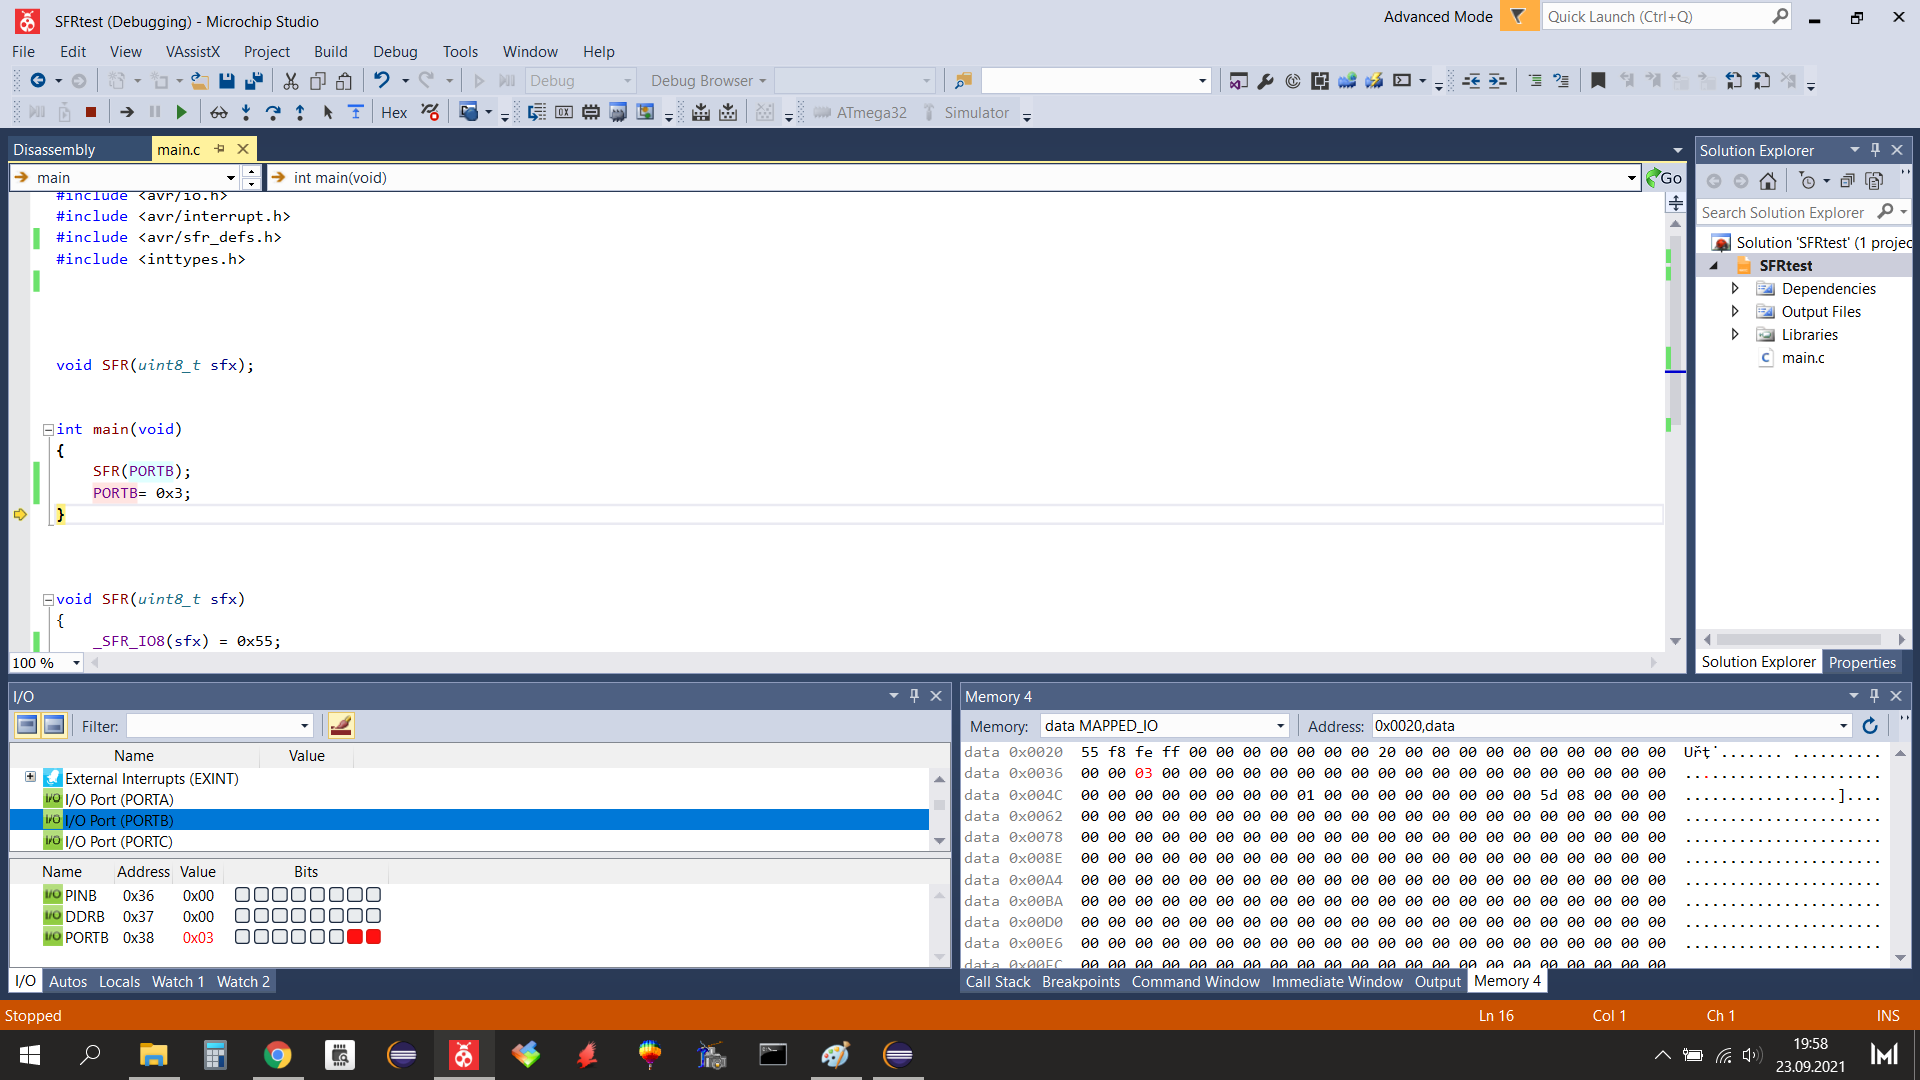Click the Step Into arrow icon
The image size is (1920, 1080).
pos(246,113)
